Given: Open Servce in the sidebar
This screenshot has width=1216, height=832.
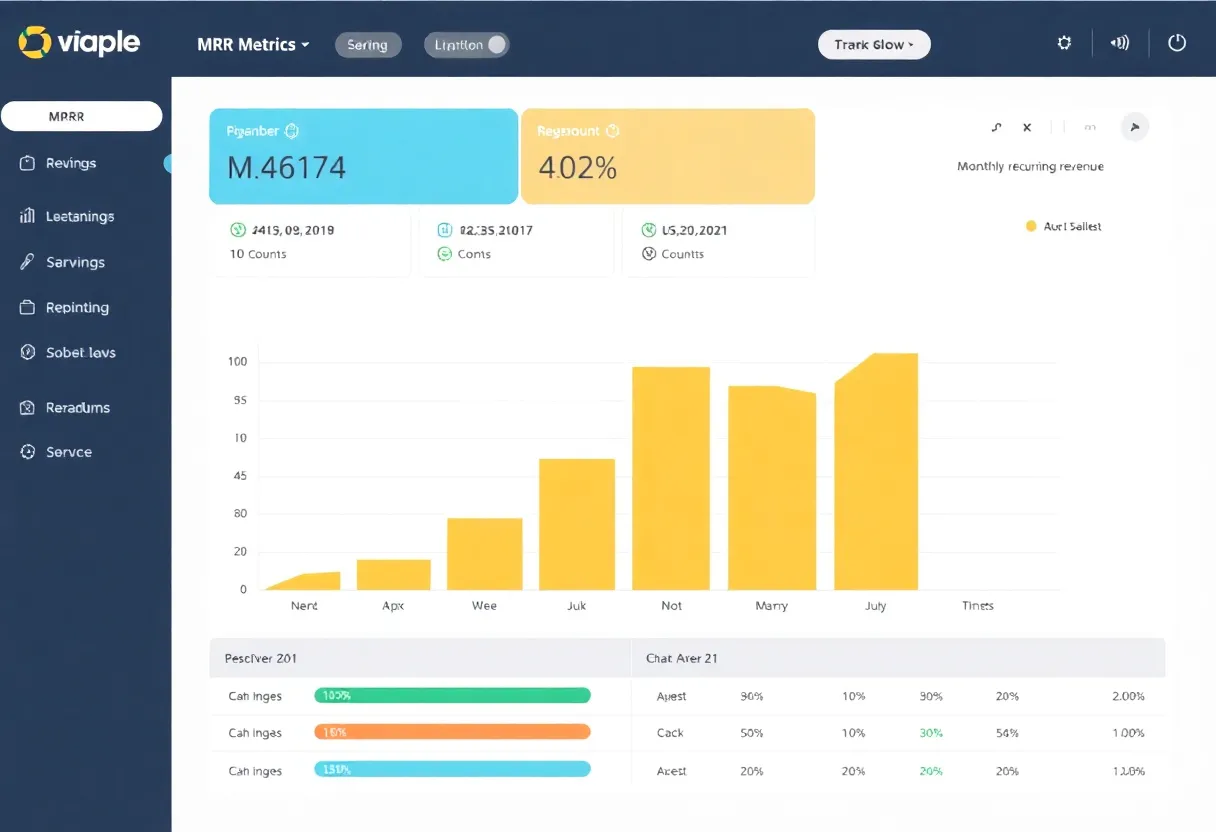Looking at the screenshot, I should click(x=69, y=452).
